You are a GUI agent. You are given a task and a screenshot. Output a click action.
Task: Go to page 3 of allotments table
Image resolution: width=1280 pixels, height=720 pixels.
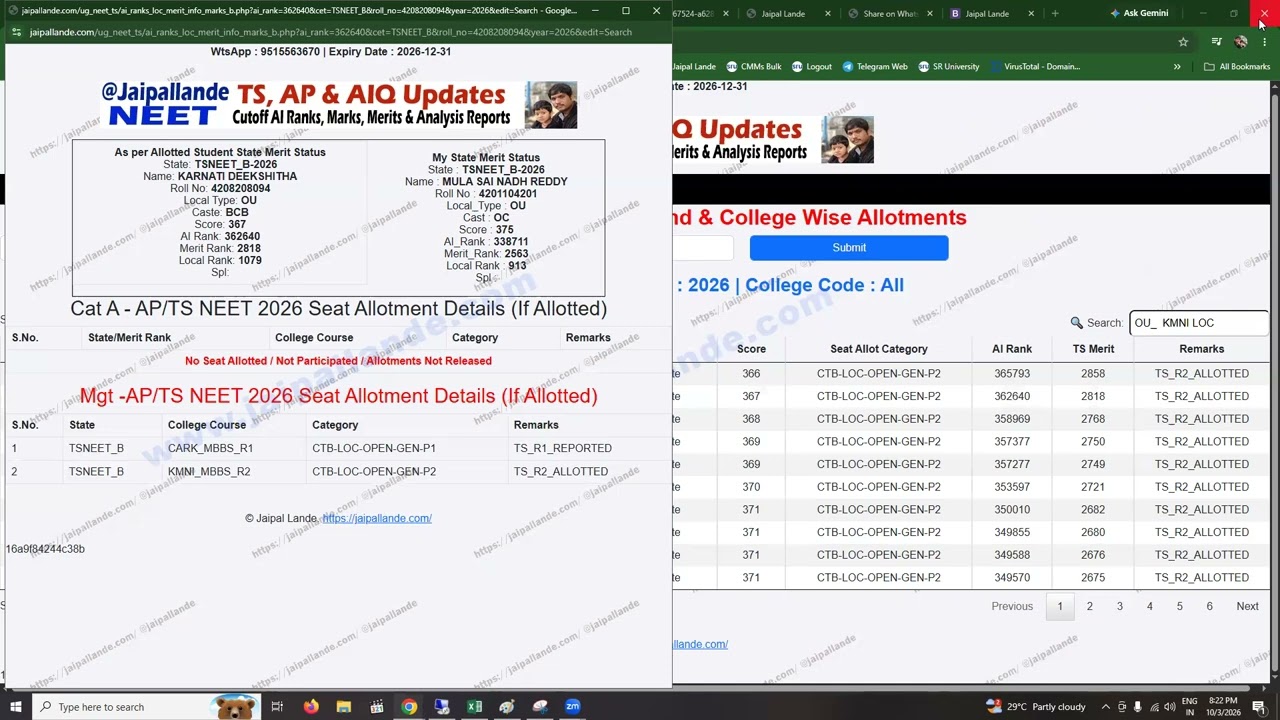tap(1120, 606)
